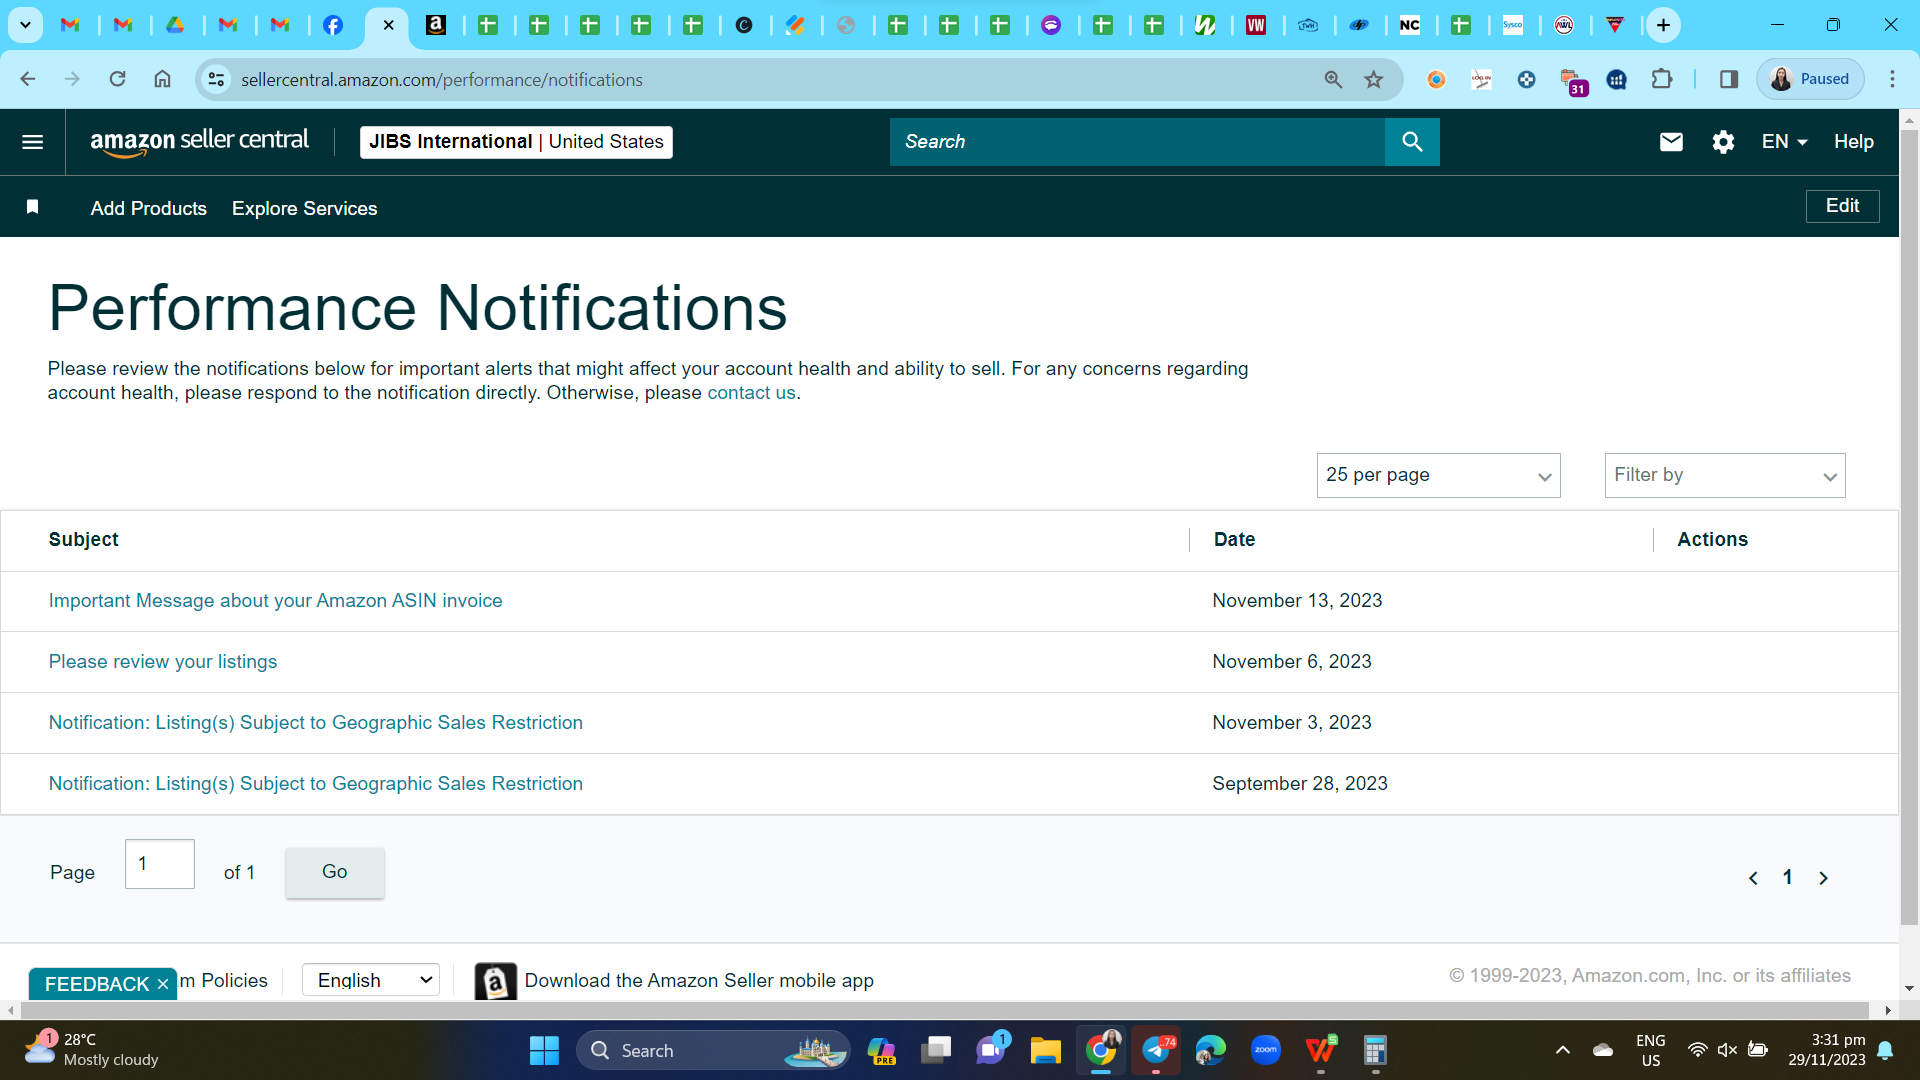The height and width of the screenshot is (1080, 1920).
Task: Open the Paused profile button
Action: (1811, 79)
